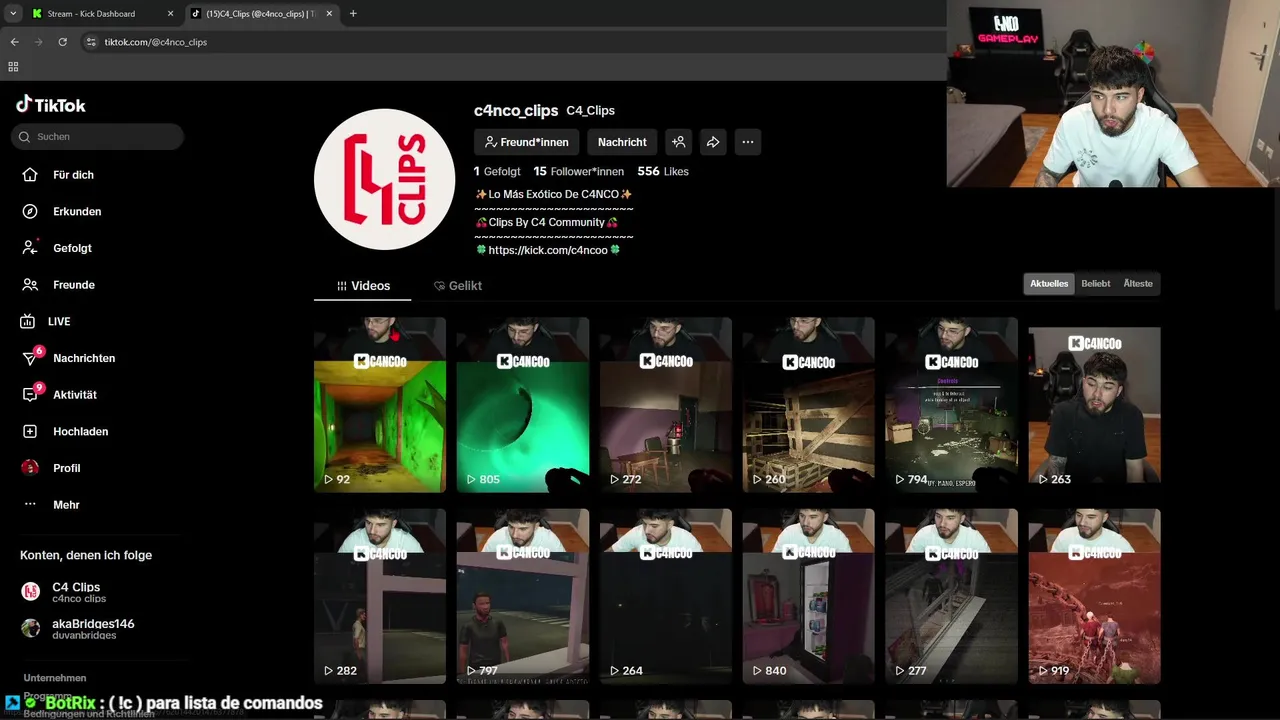Open the video with 277 views

coord(951,596)
